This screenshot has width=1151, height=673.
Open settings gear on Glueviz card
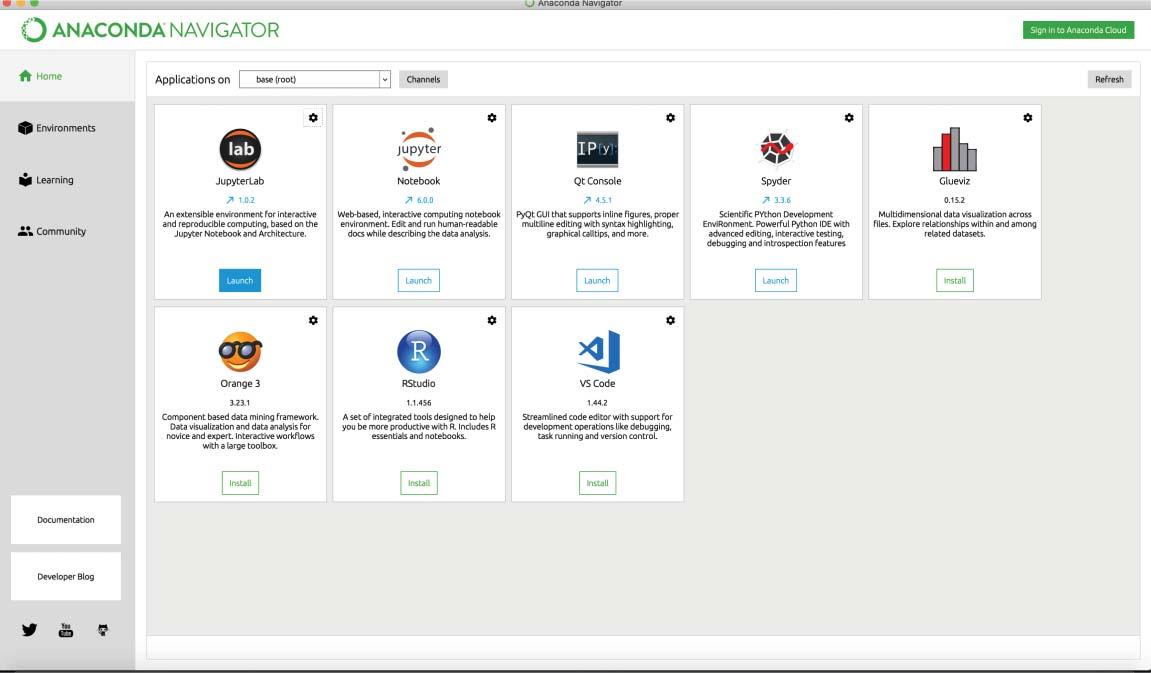pyautogui.click(x=1028, y=117)
